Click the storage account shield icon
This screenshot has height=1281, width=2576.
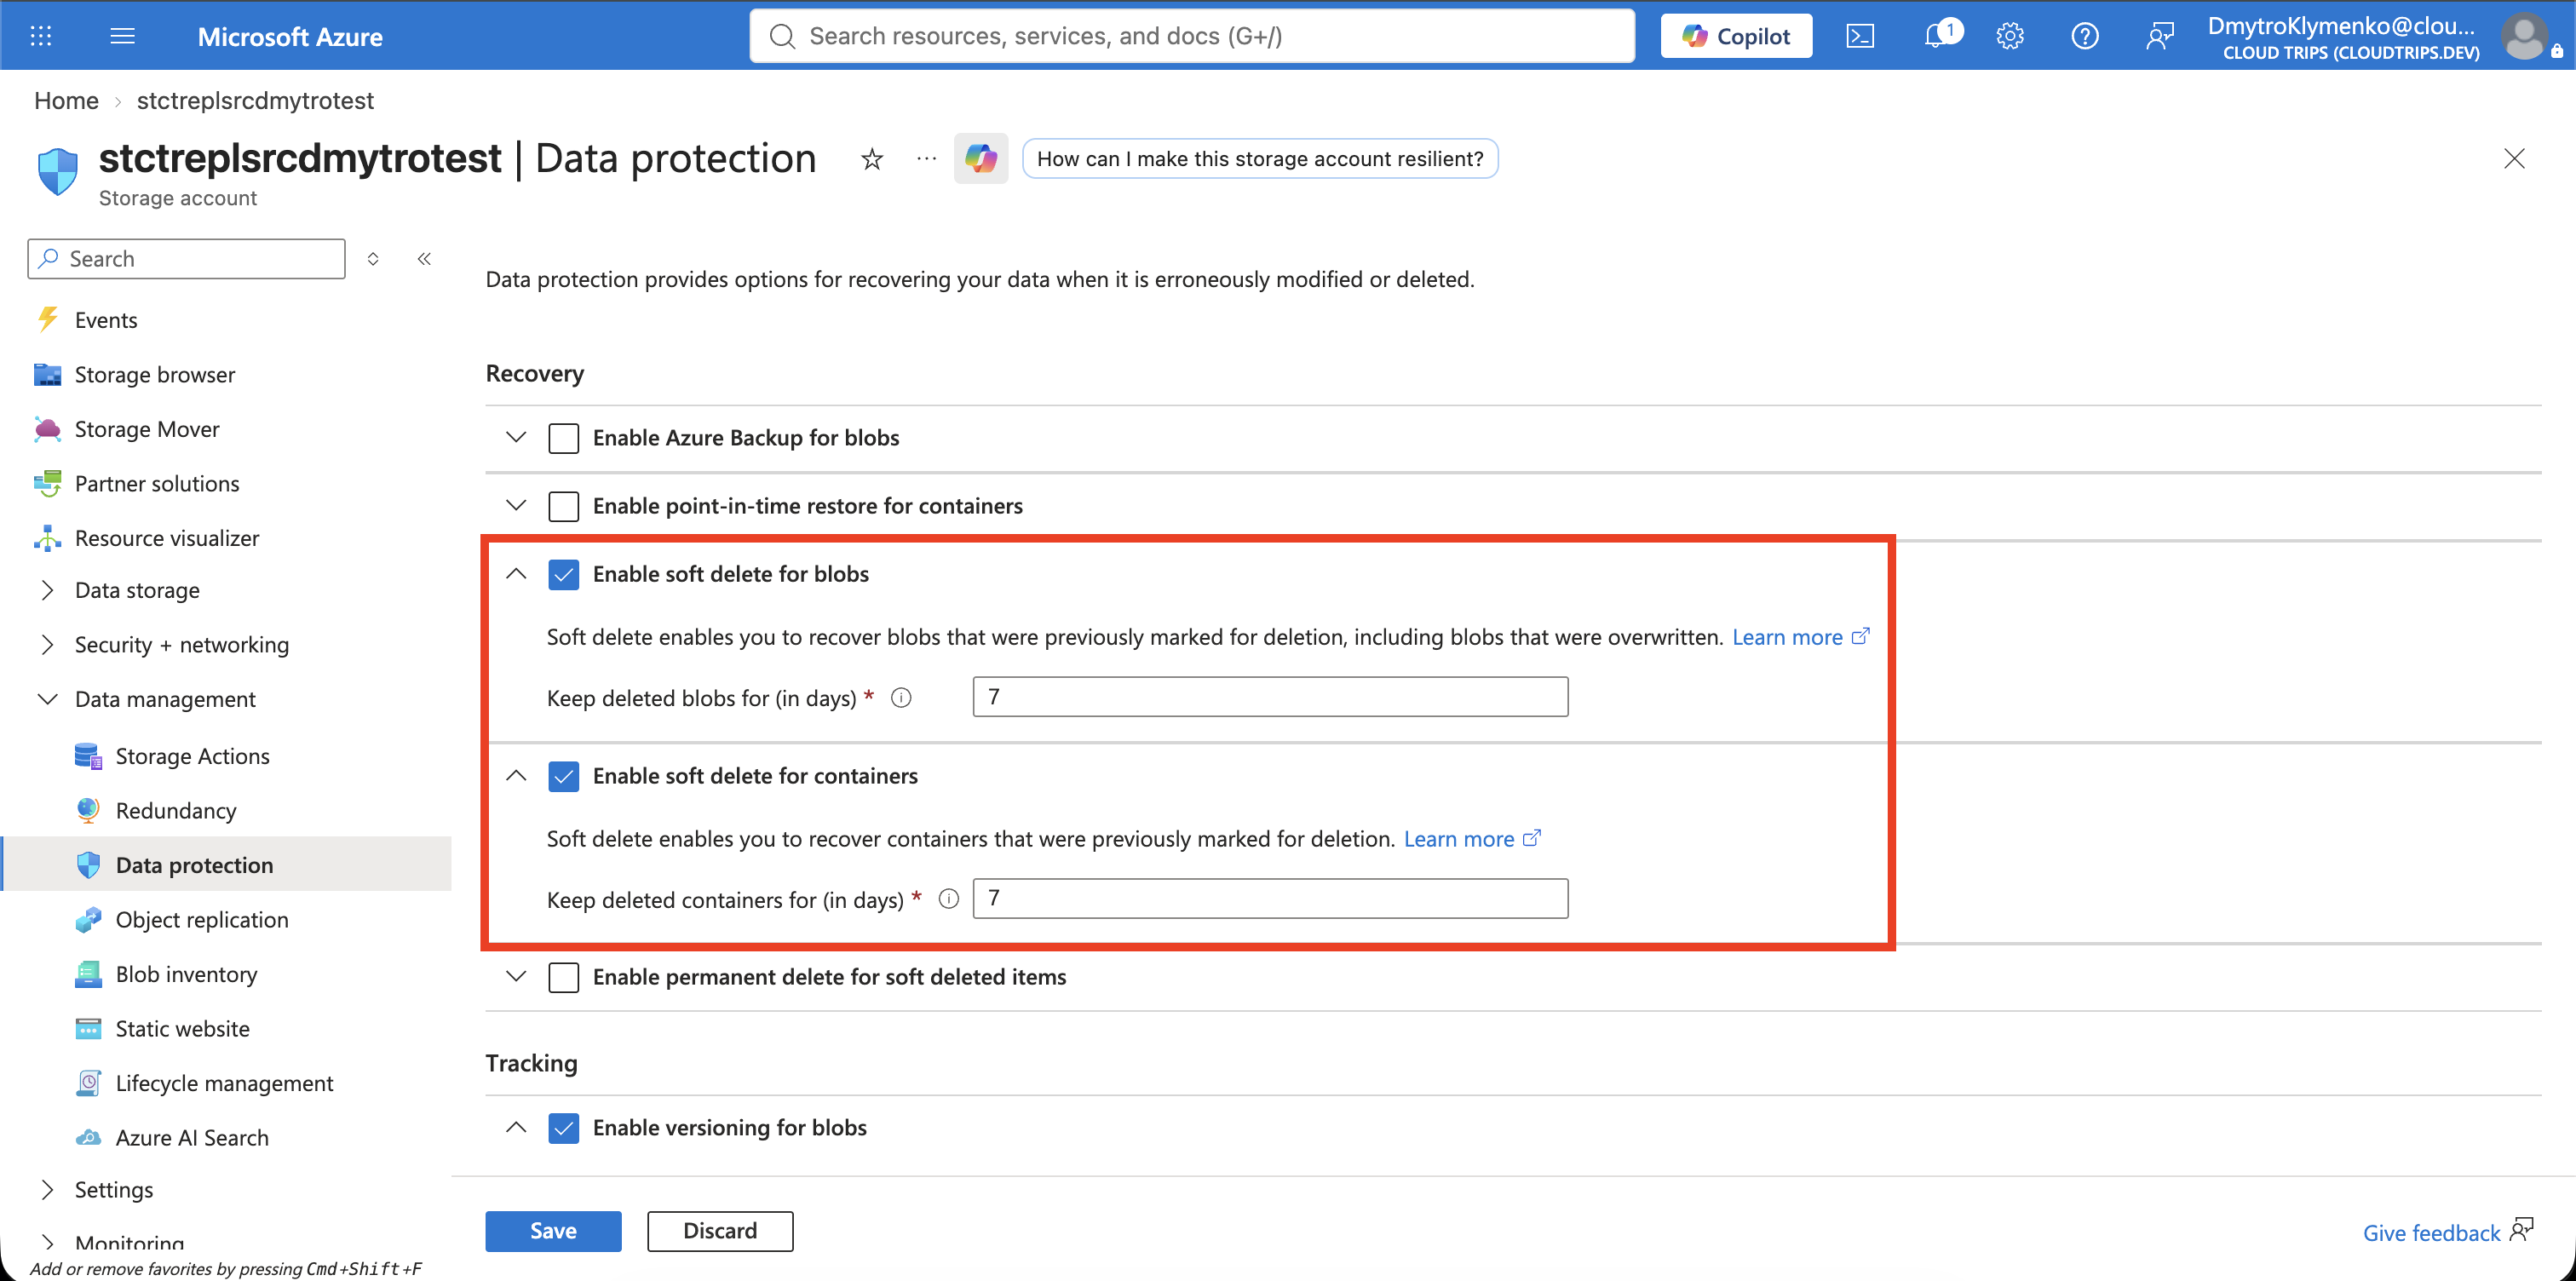tap(57, 171)
